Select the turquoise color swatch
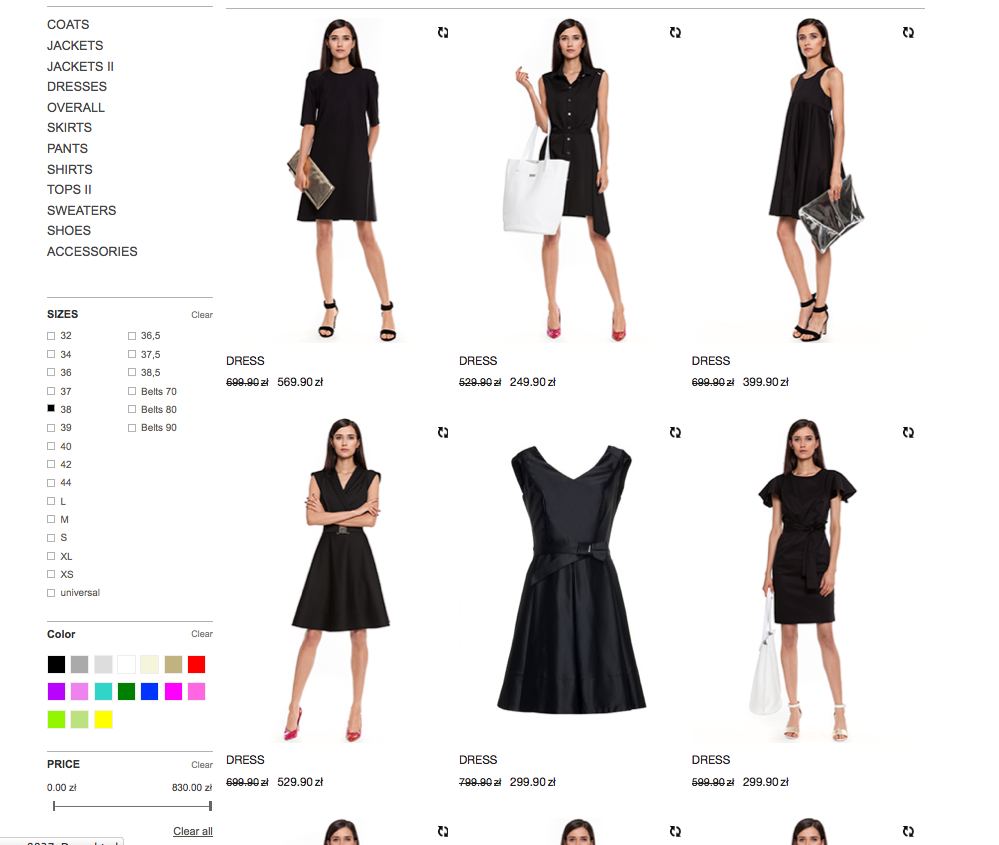The height and width of the screenshot is (845, 999). point(103,691)
